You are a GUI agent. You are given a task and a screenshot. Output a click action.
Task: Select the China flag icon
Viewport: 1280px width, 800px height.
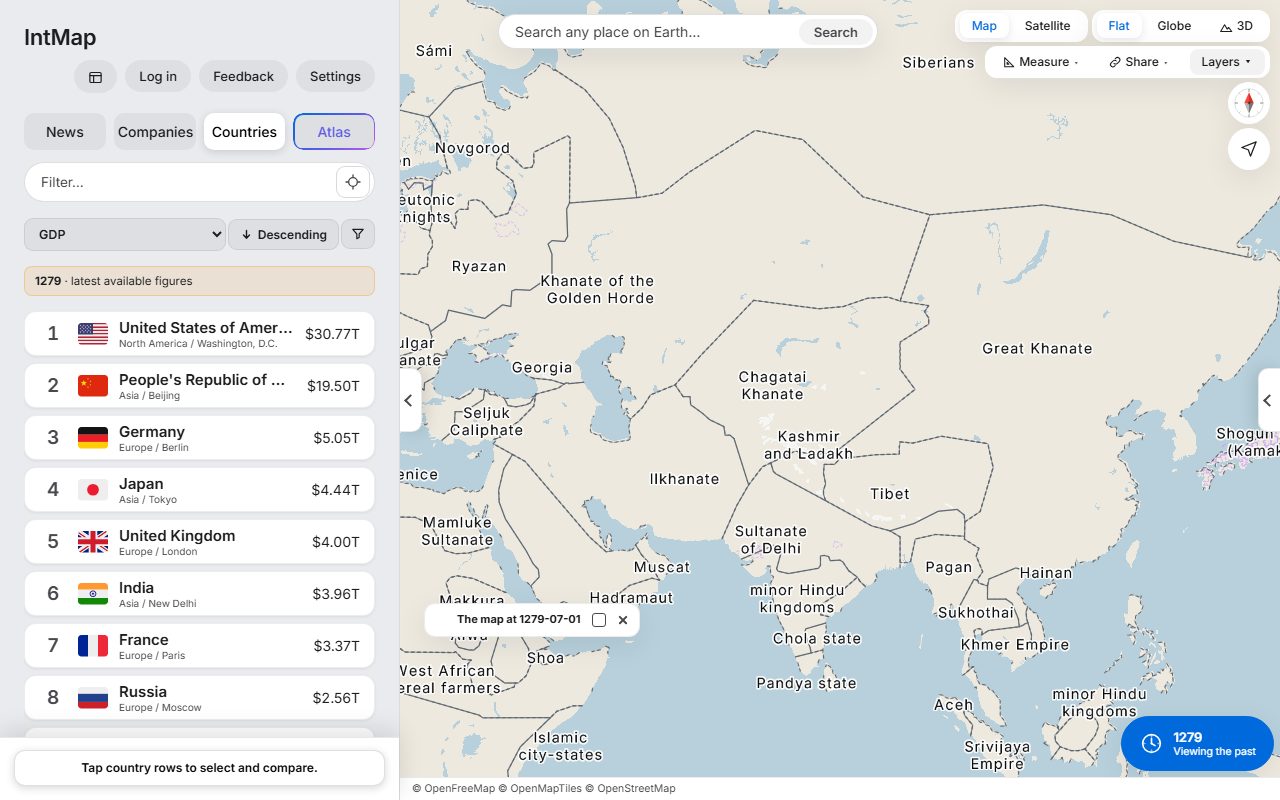pos(93,386)
